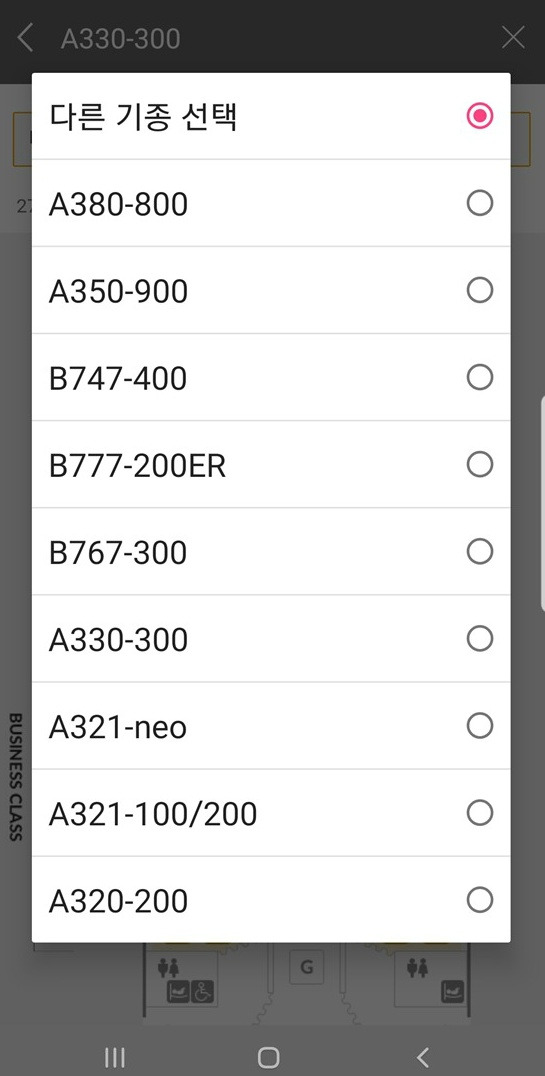Select the A350-900 radio button
Image resolution: width=545 pixels, height=1076 pixels.
point(480,290)
